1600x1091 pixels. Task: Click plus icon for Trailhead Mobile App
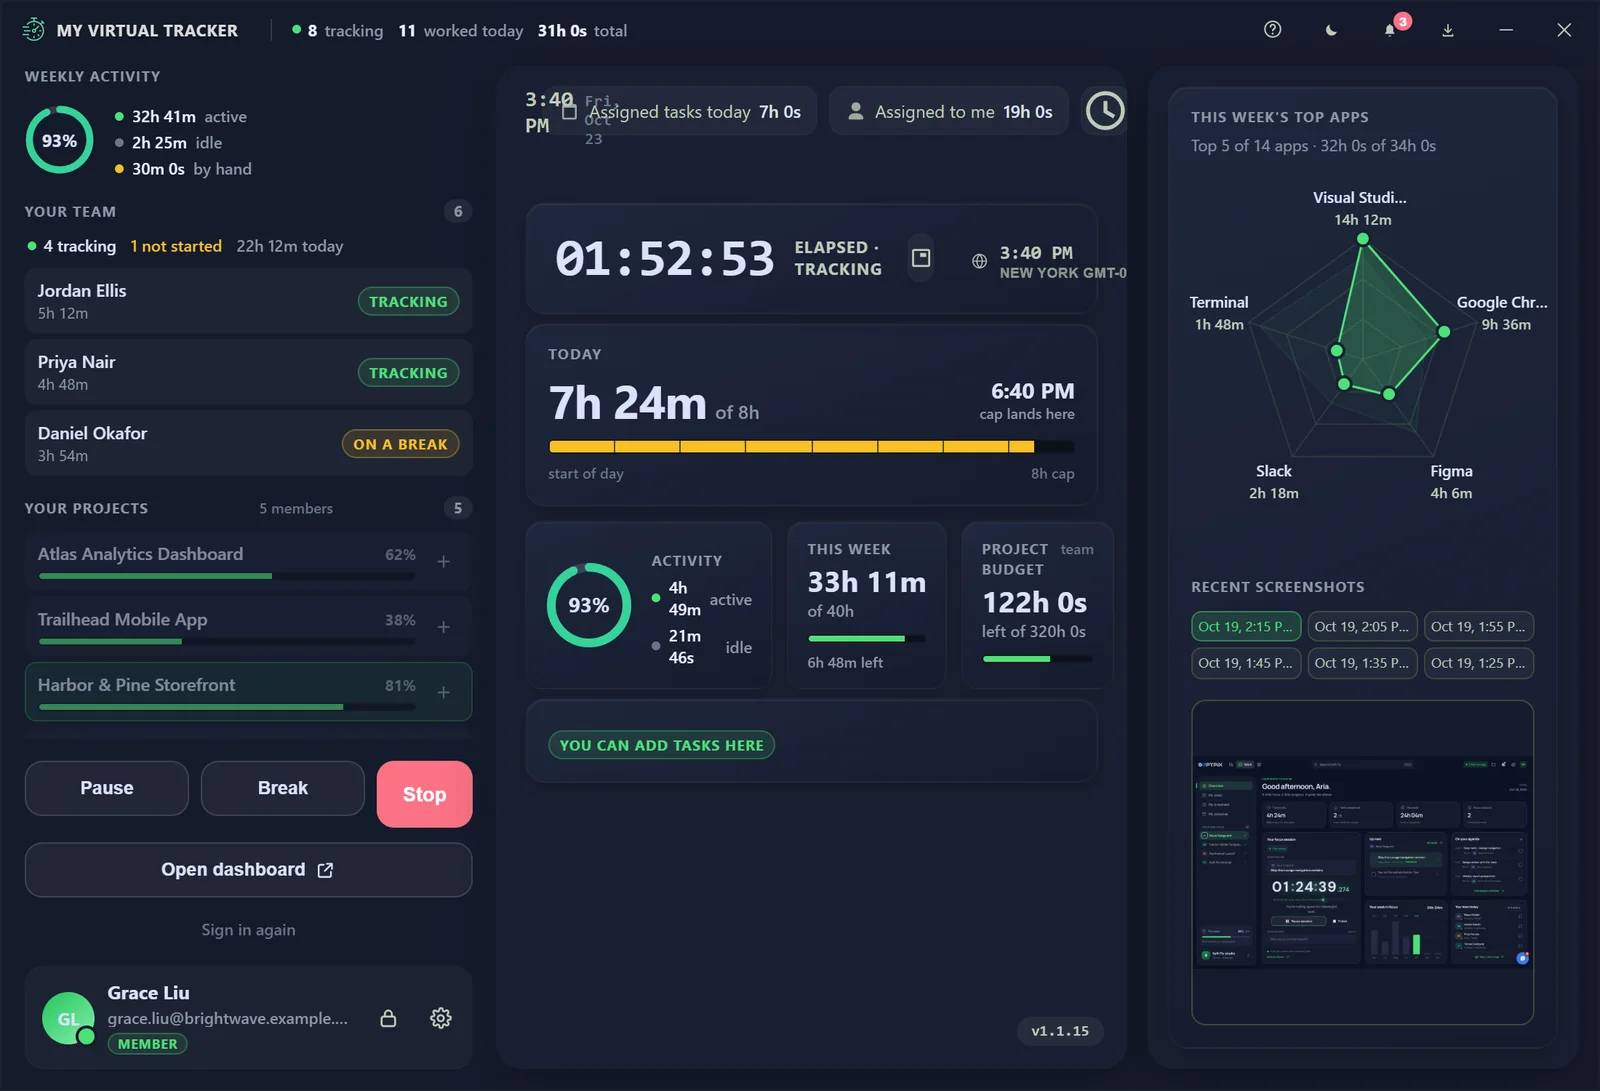pyautogui.click(x=443, y=627)
